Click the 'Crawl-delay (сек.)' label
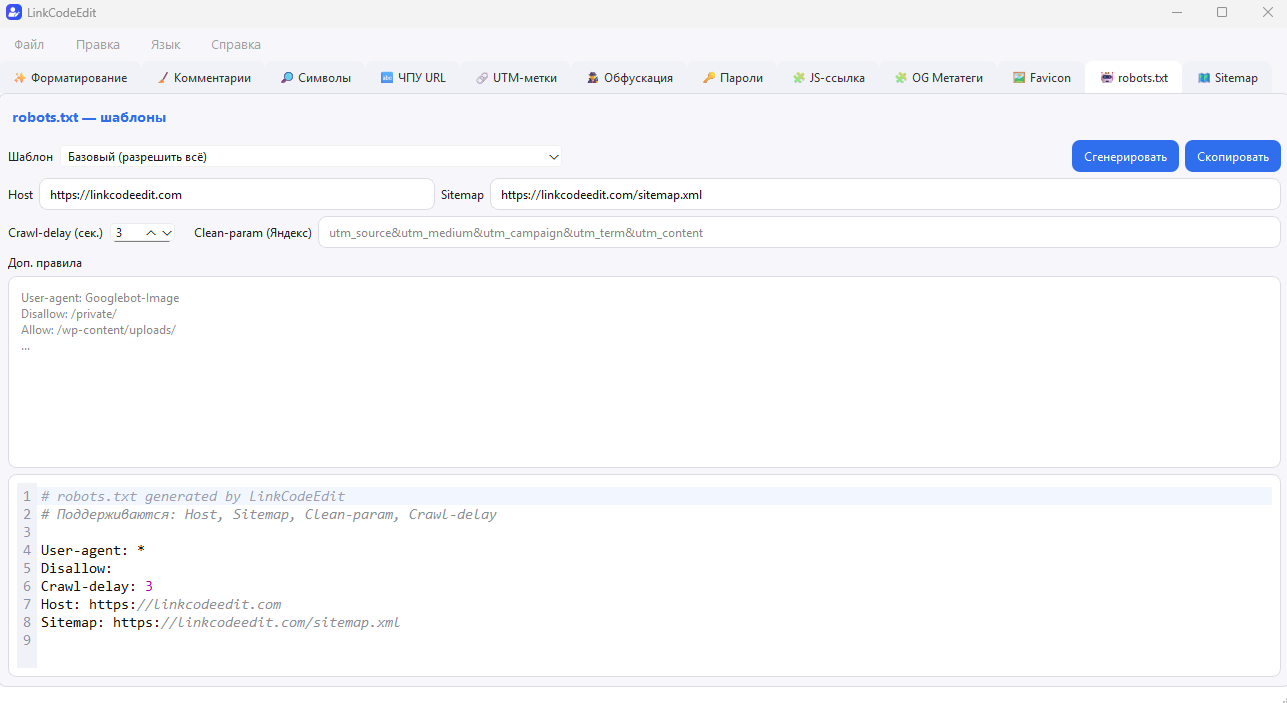Viewport: 1287px width, 703px height. 55,233
